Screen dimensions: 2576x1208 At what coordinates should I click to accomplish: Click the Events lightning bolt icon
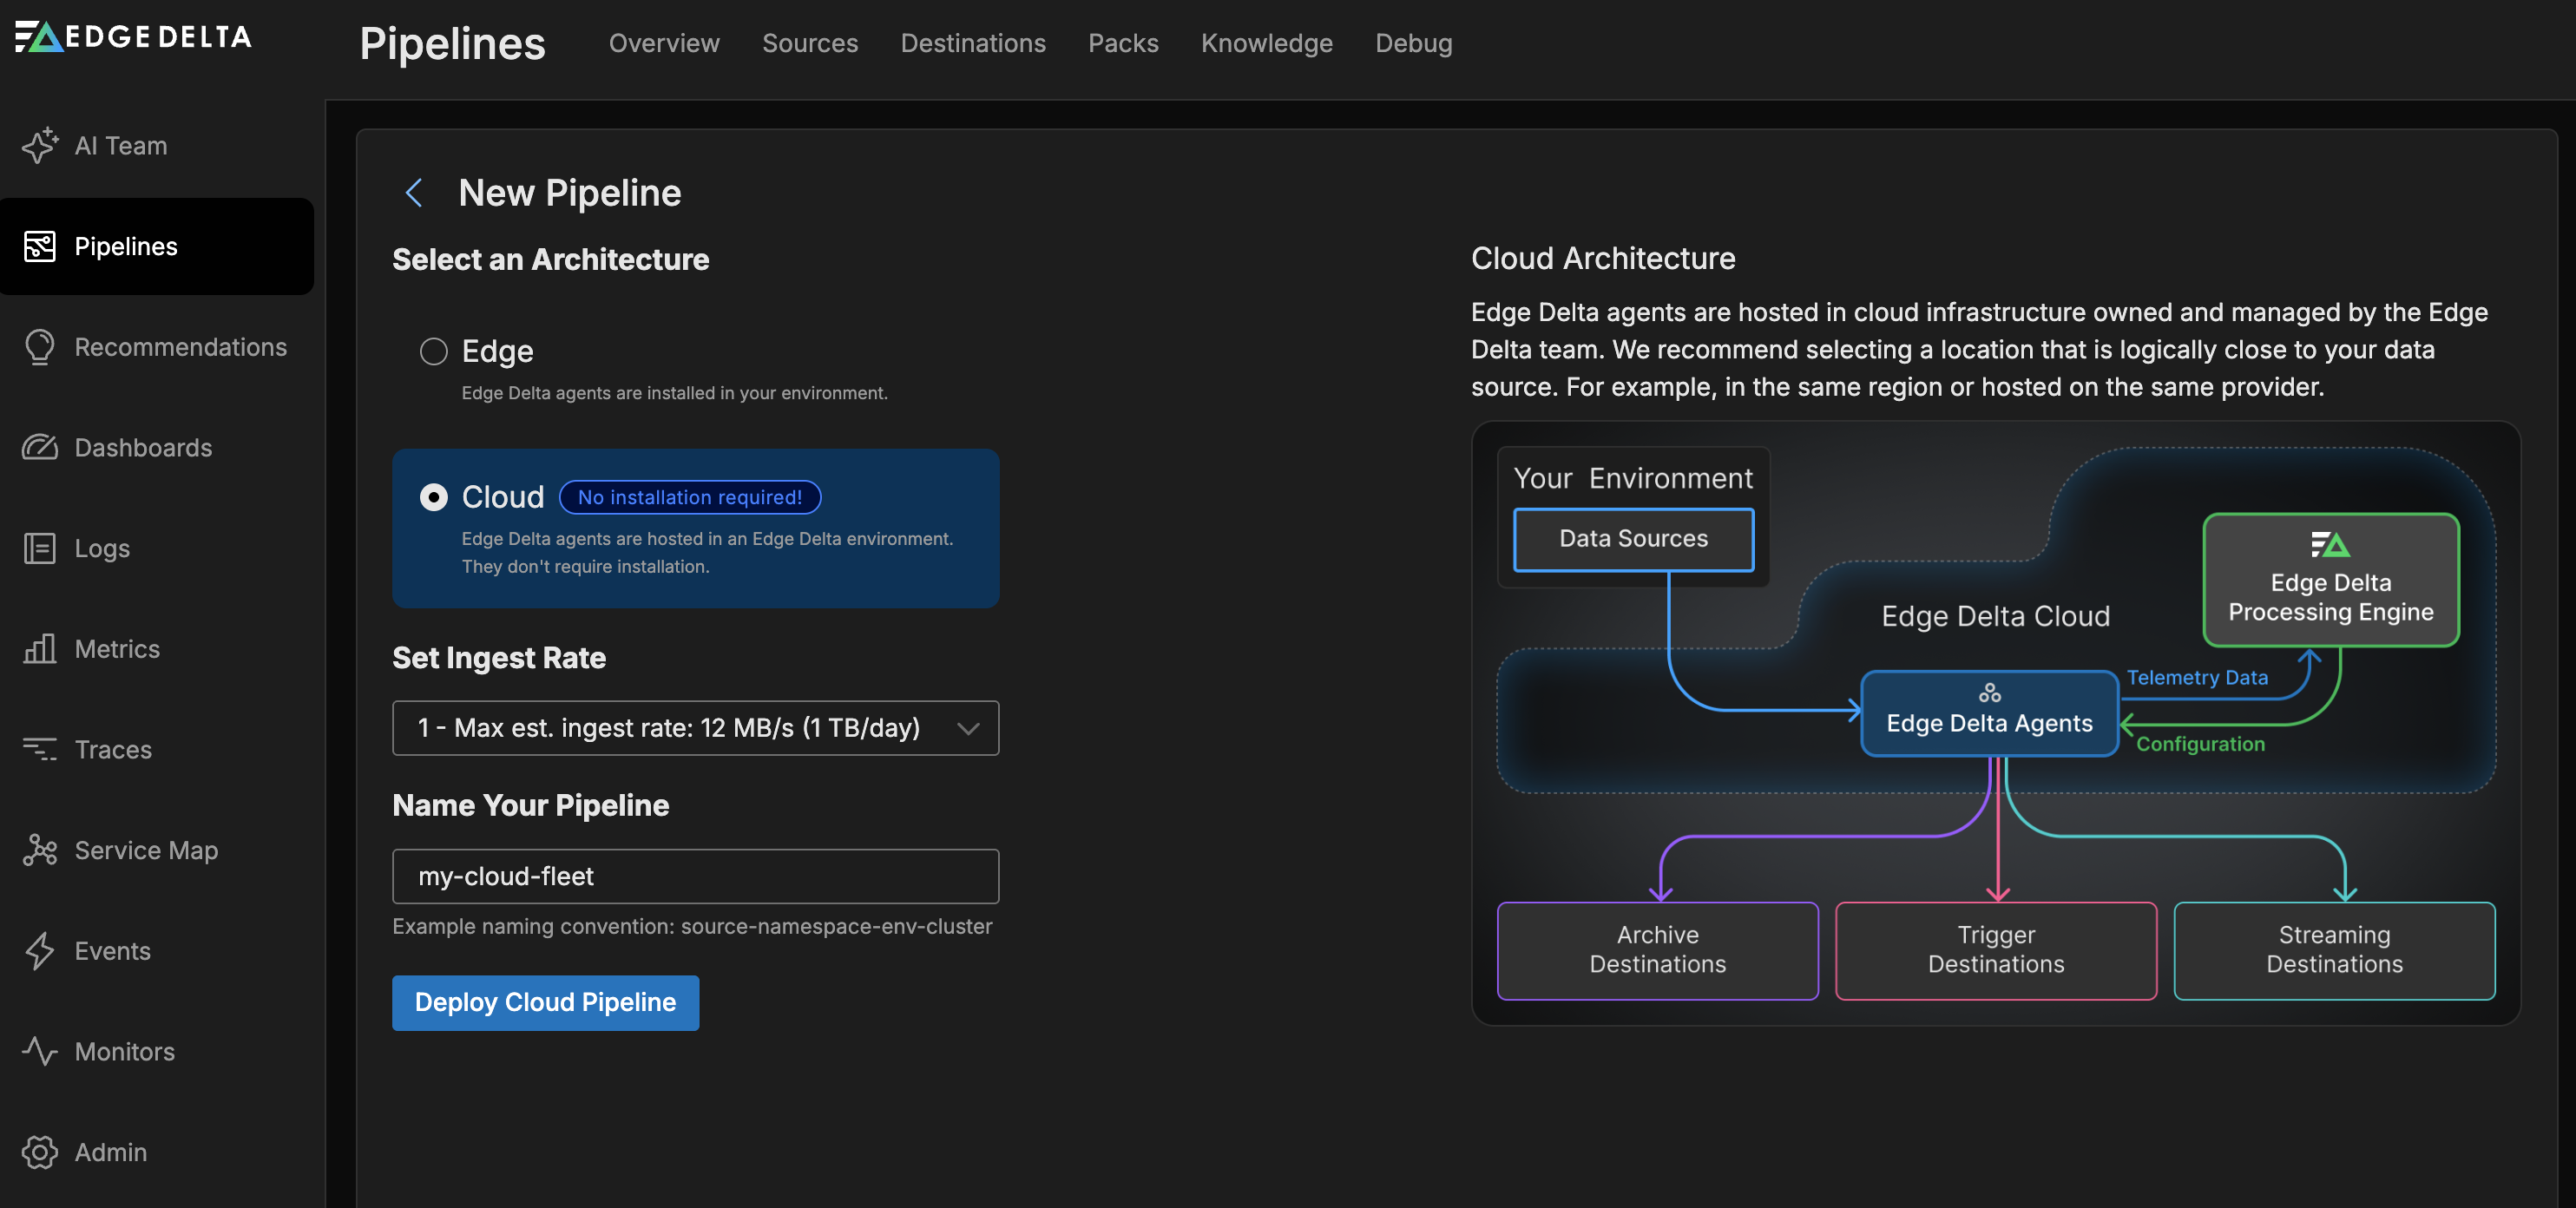[x=39, y=951]
